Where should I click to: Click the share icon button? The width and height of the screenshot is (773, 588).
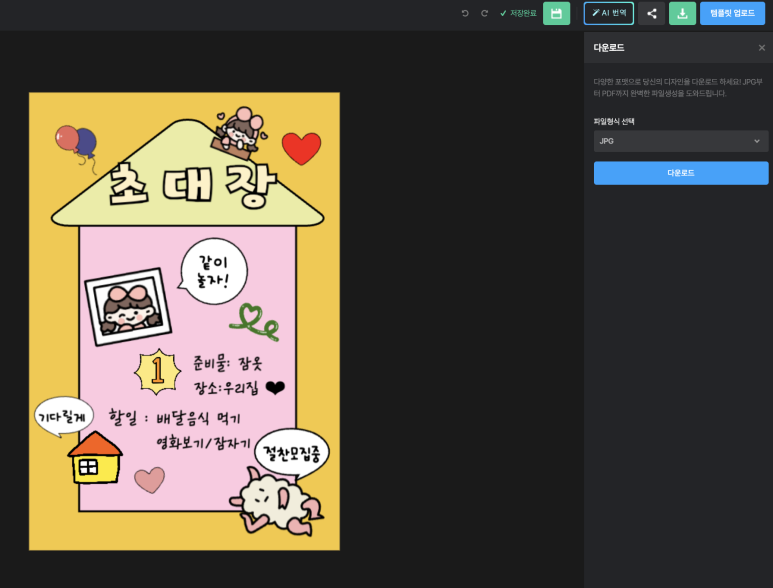[652, 13]
